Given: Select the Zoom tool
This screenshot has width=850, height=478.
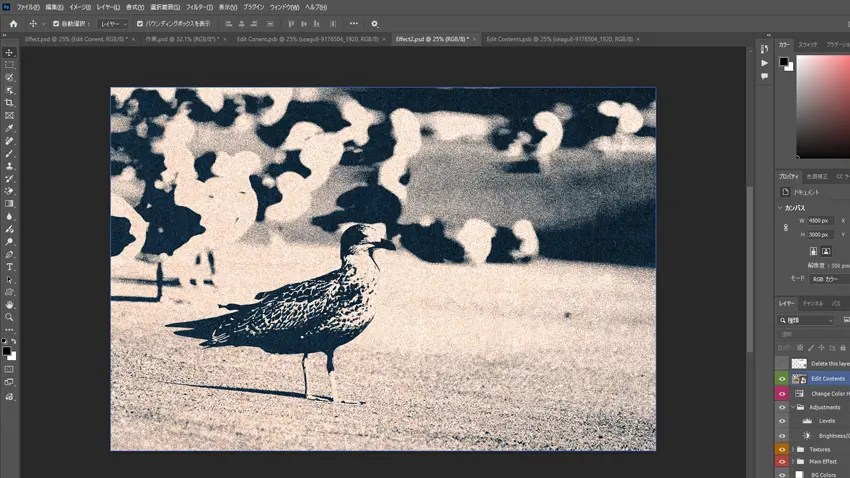Looking at the screenshot, I should (x=10, y=317).
